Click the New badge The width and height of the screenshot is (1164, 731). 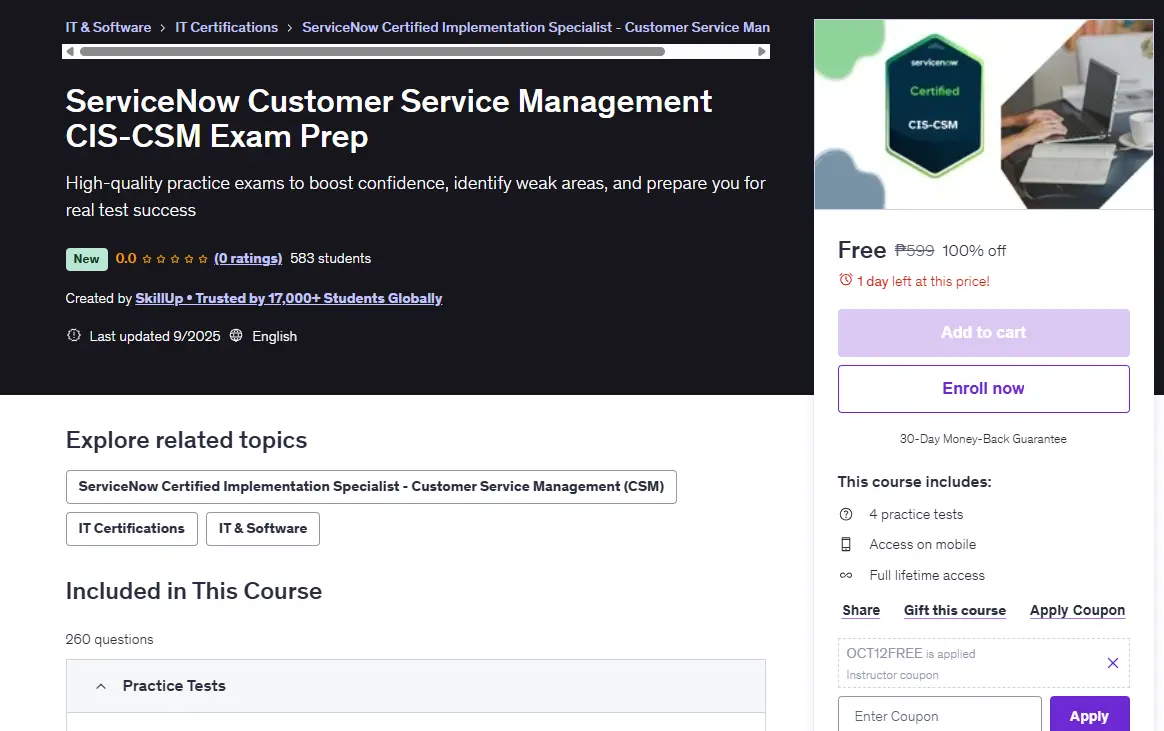point(86,259)
